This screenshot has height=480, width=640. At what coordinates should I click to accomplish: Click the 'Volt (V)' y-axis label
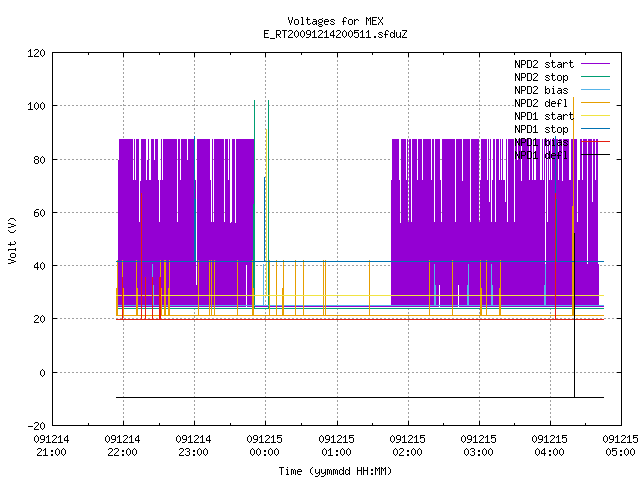(12, 240)
